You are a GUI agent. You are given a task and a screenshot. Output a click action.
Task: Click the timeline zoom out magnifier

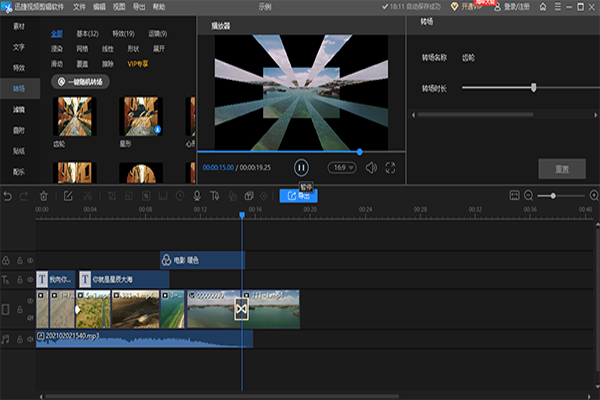click(528, 195)
